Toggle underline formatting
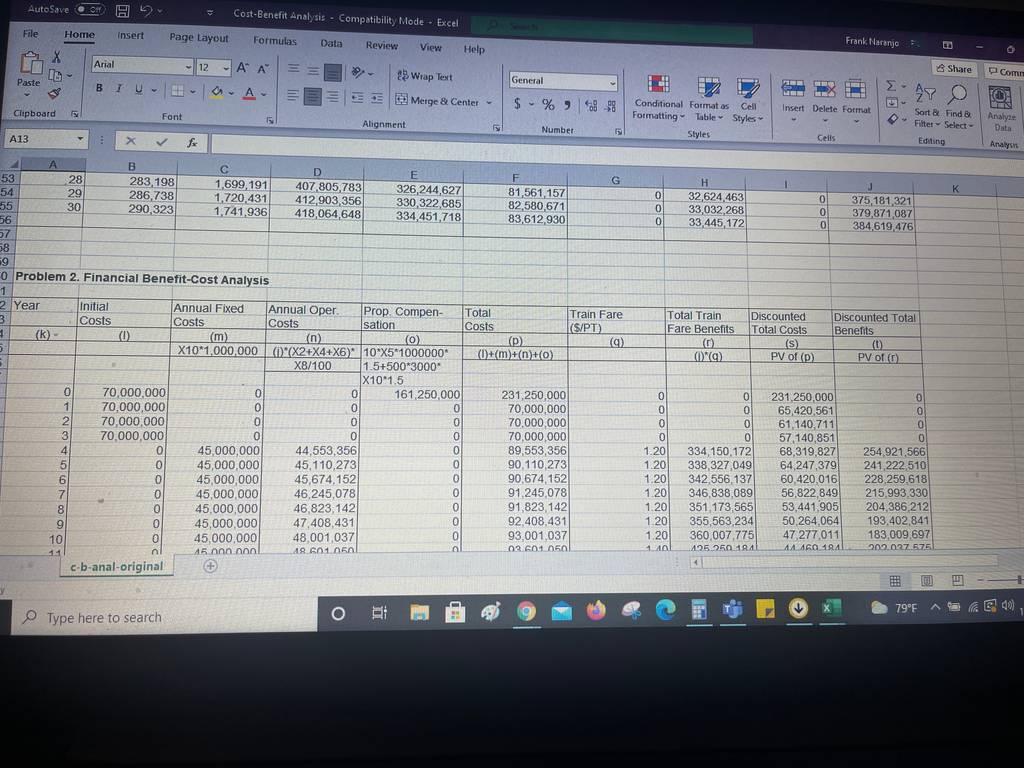Screen dimensions: 1024x768 138,89
